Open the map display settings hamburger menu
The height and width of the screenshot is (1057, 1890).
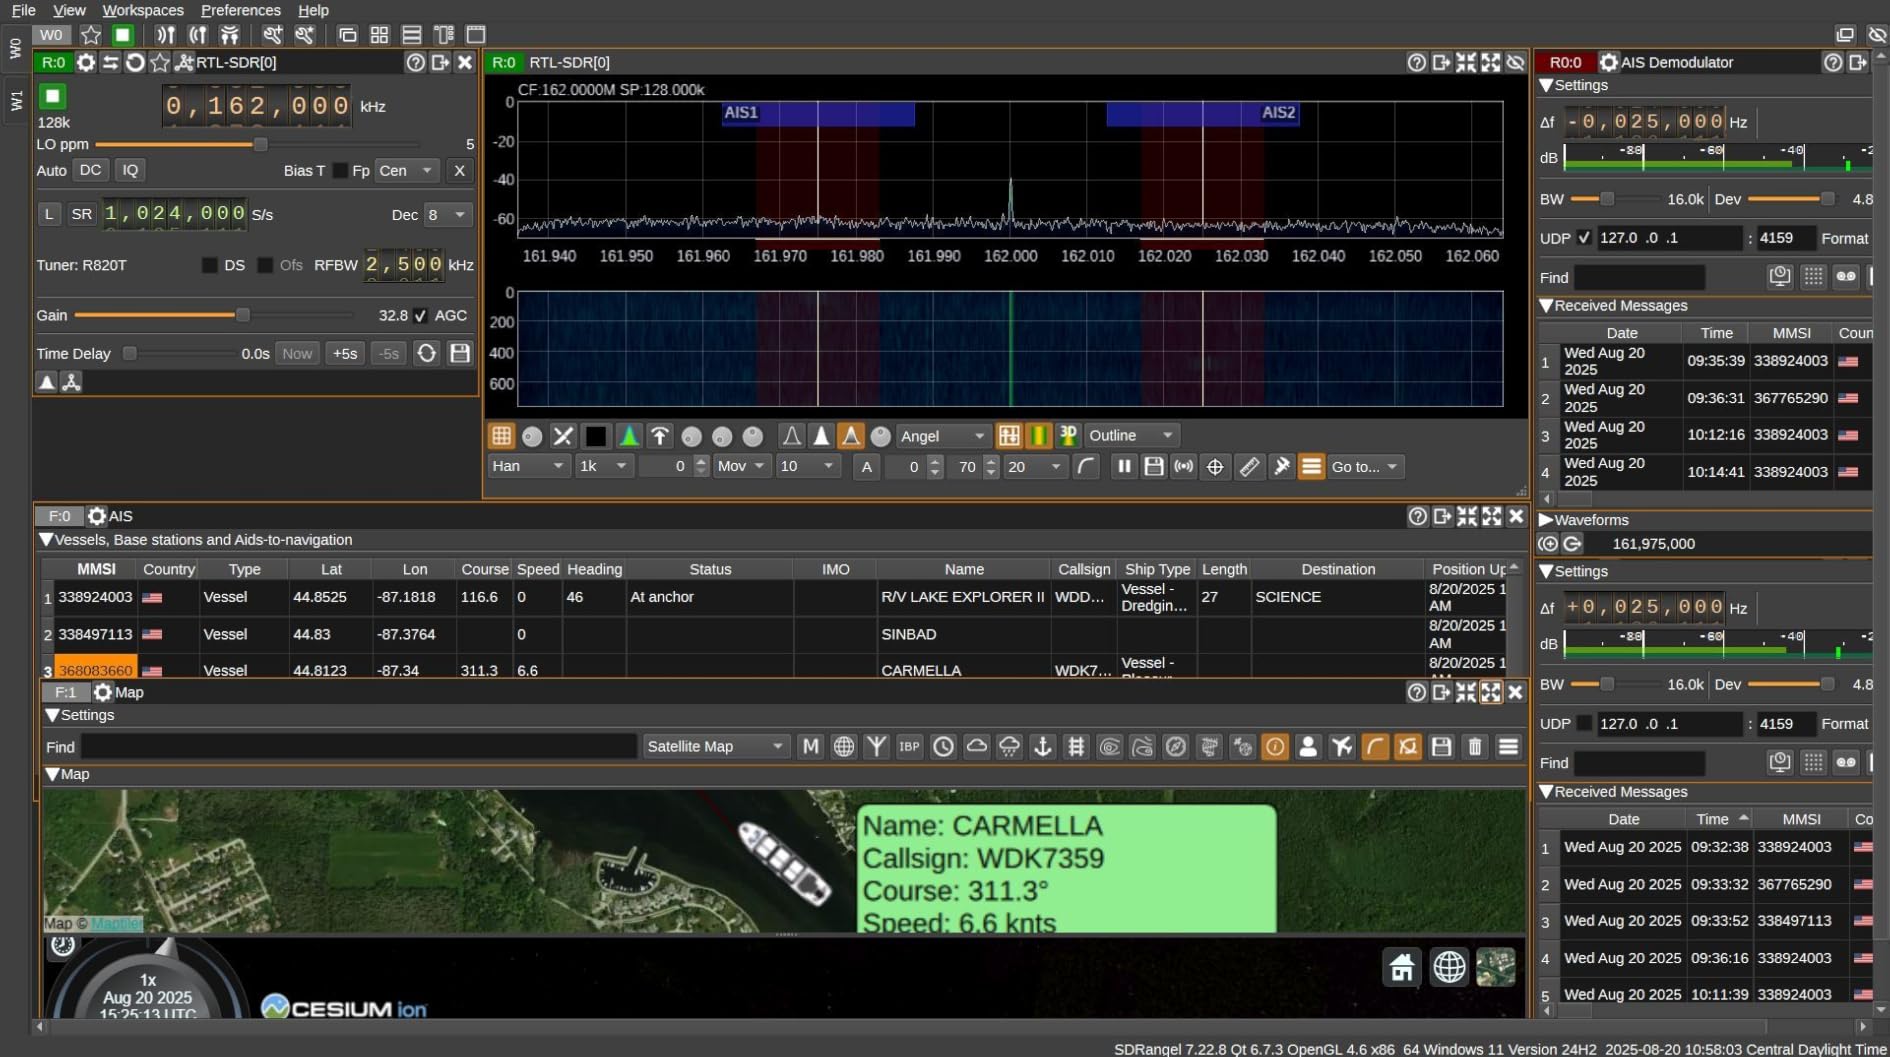point(1508,747)
